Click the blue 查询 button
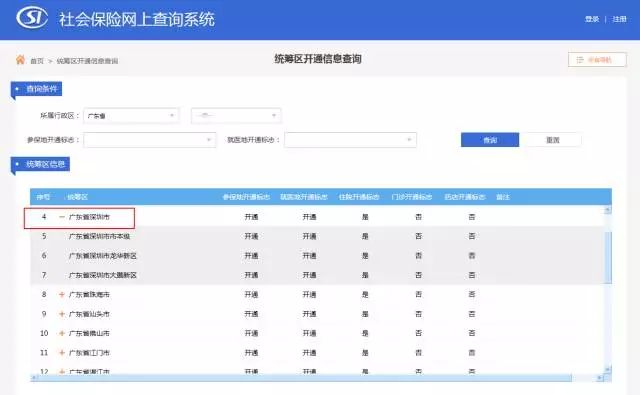The width and height of the screenshot is (640, 395). coord(490,140)
